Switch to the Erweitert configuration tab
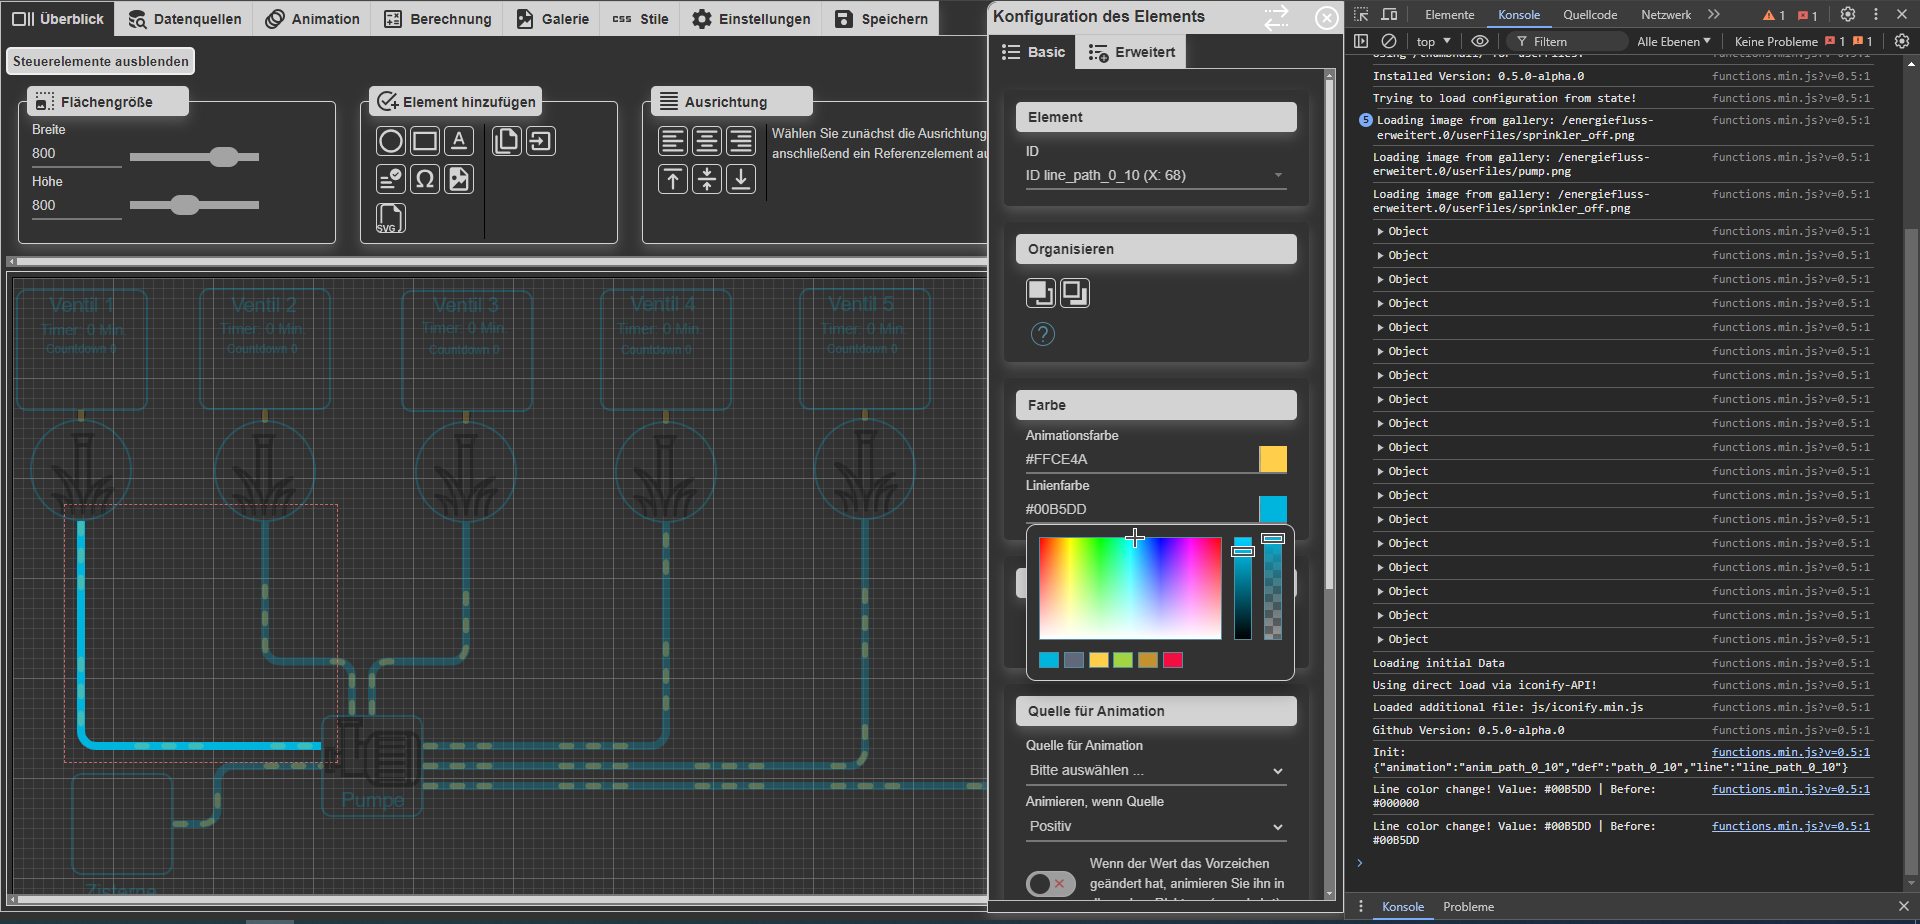The height and width of the screenshot is (924, 1920). (1131, 52)
